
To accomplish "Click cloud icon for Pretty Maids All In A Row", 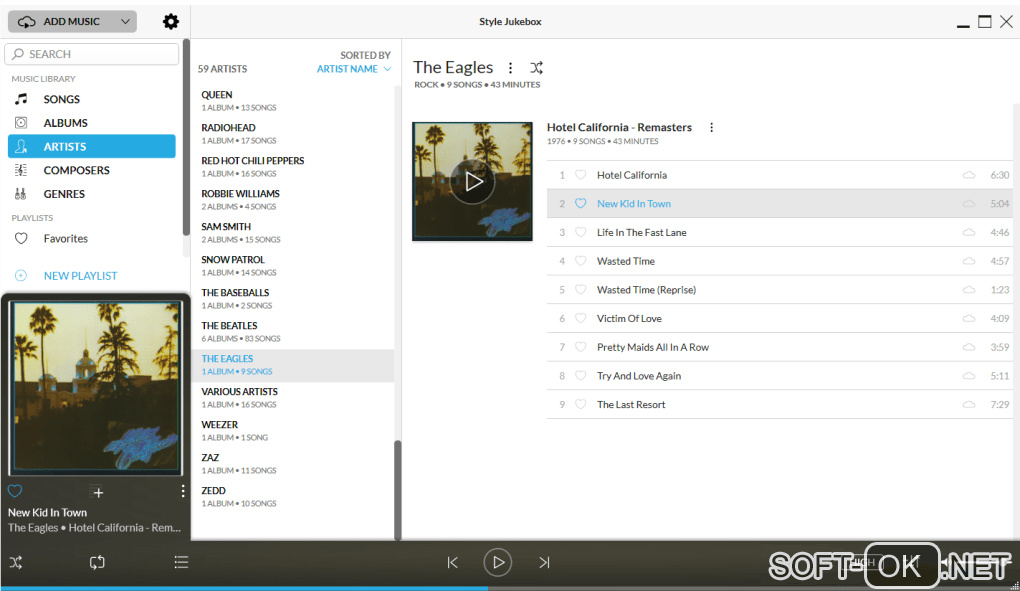I will (969, 347).
